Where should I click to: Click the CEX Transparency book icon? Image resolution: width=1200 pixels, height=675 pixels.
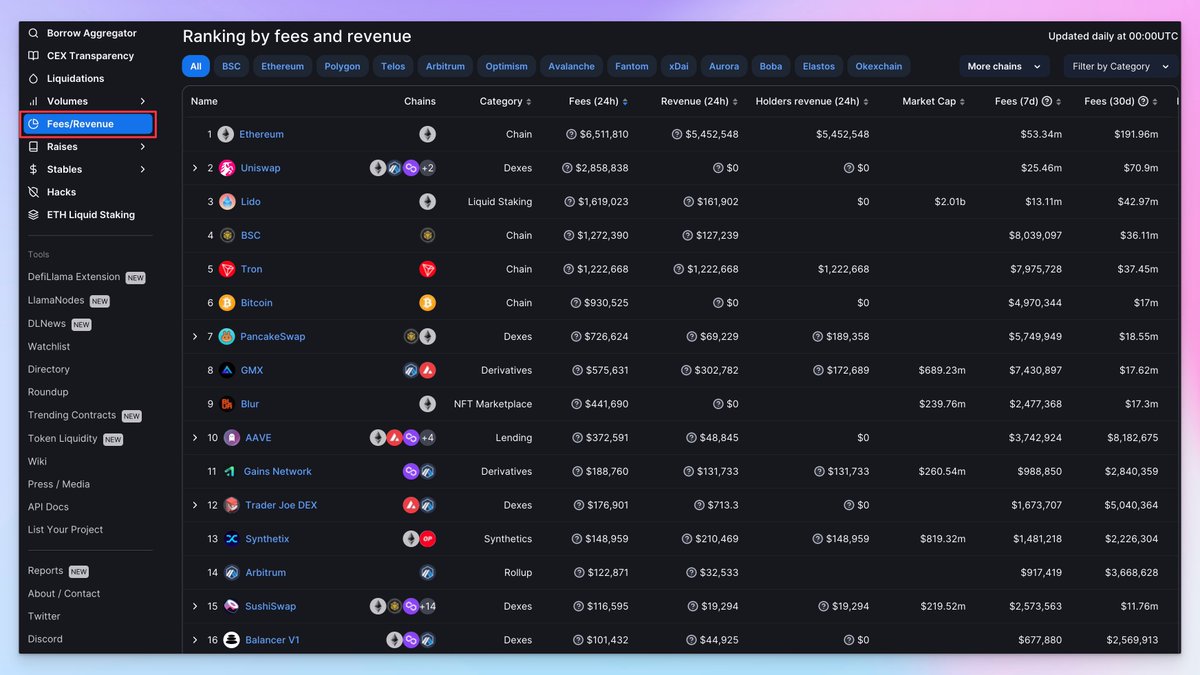(33, 56)
